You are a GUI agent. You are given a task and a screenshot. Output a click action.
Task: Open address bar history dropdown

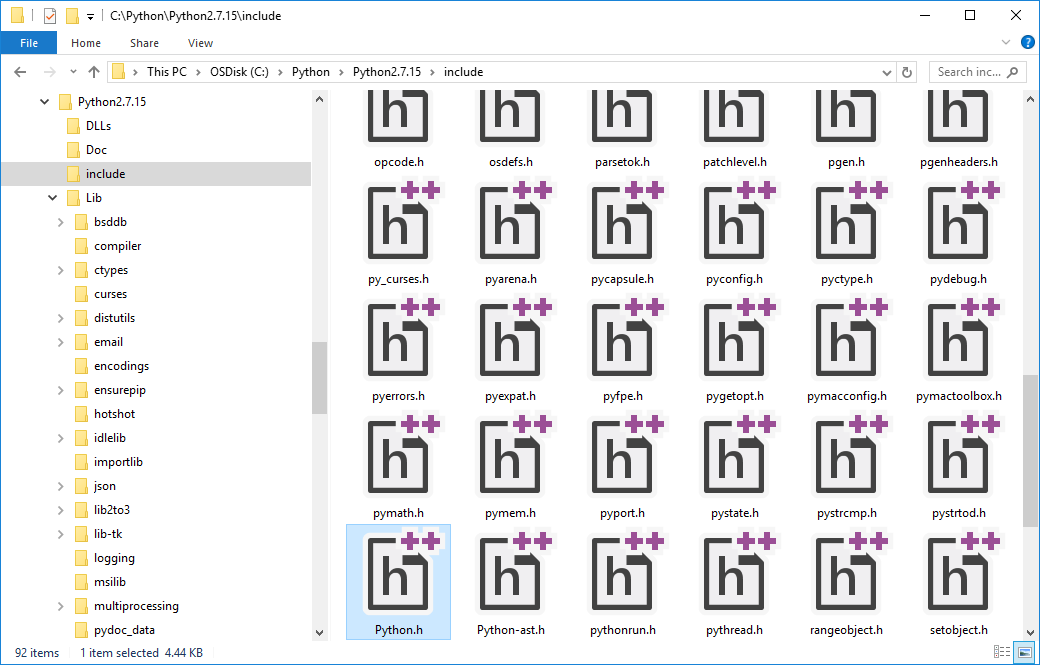[x=887, y=72]
